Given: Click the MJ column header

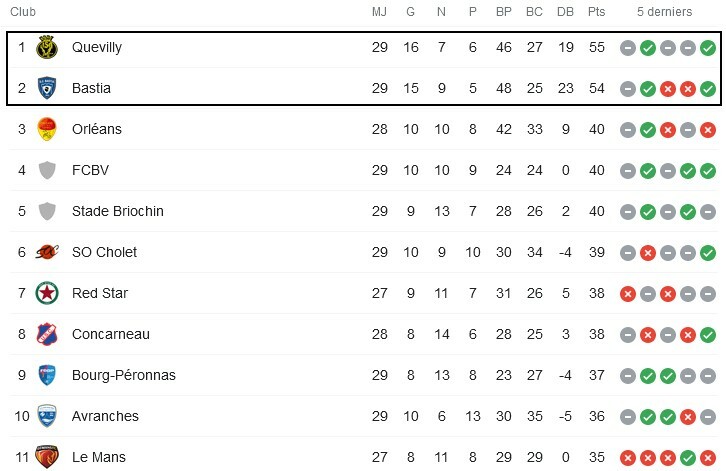Looking at the screenshot, I should [379, 12].
